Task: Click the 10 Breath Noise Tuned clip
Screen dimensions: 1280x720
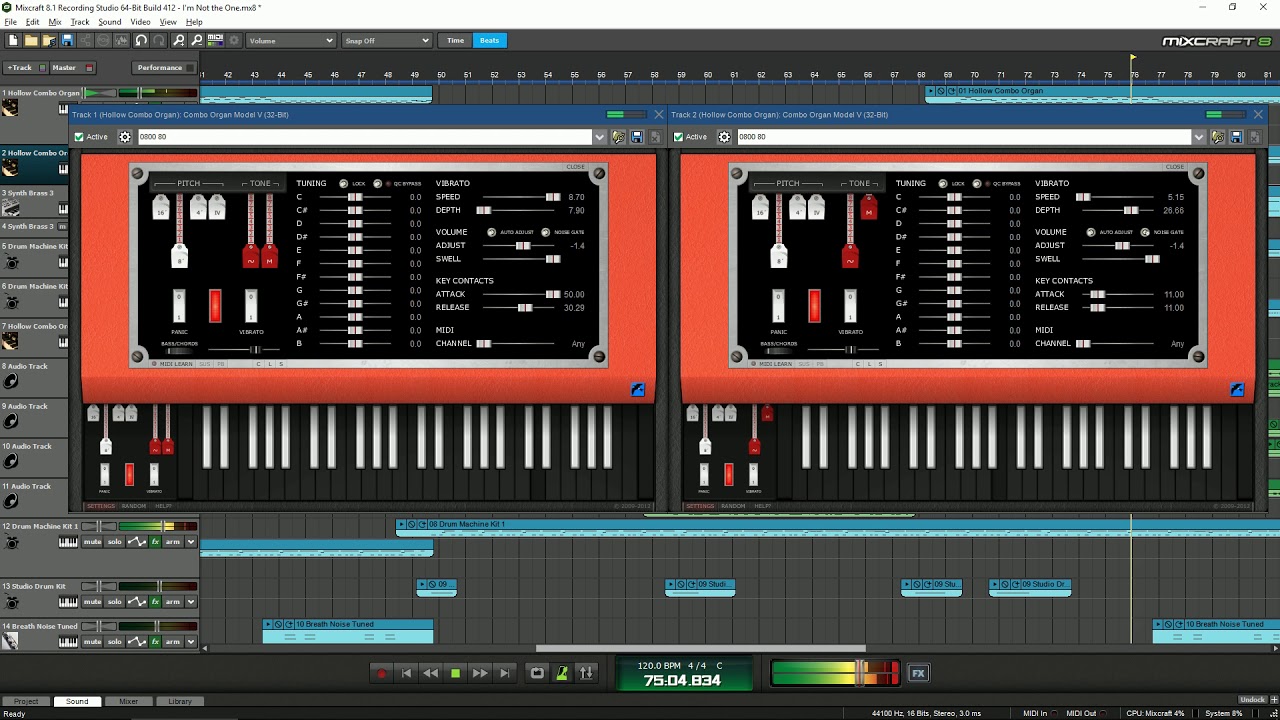Action: [348, 630]
